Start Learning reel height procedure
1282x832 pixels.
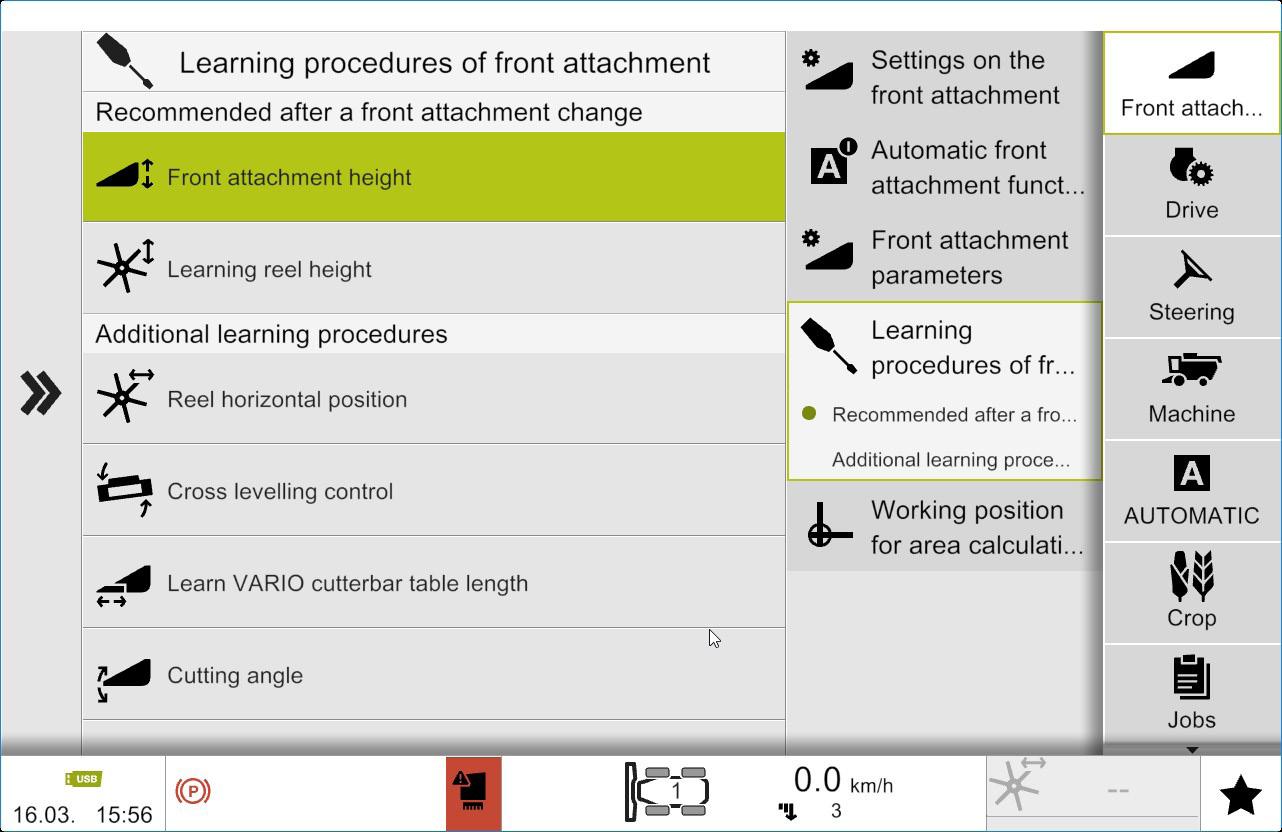tap(434, 269)
